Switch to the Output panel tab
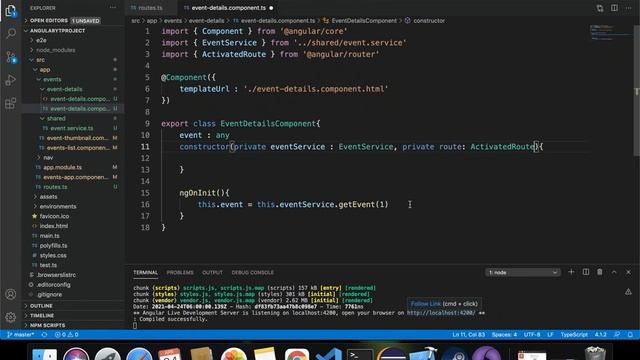 click(212, 272)
